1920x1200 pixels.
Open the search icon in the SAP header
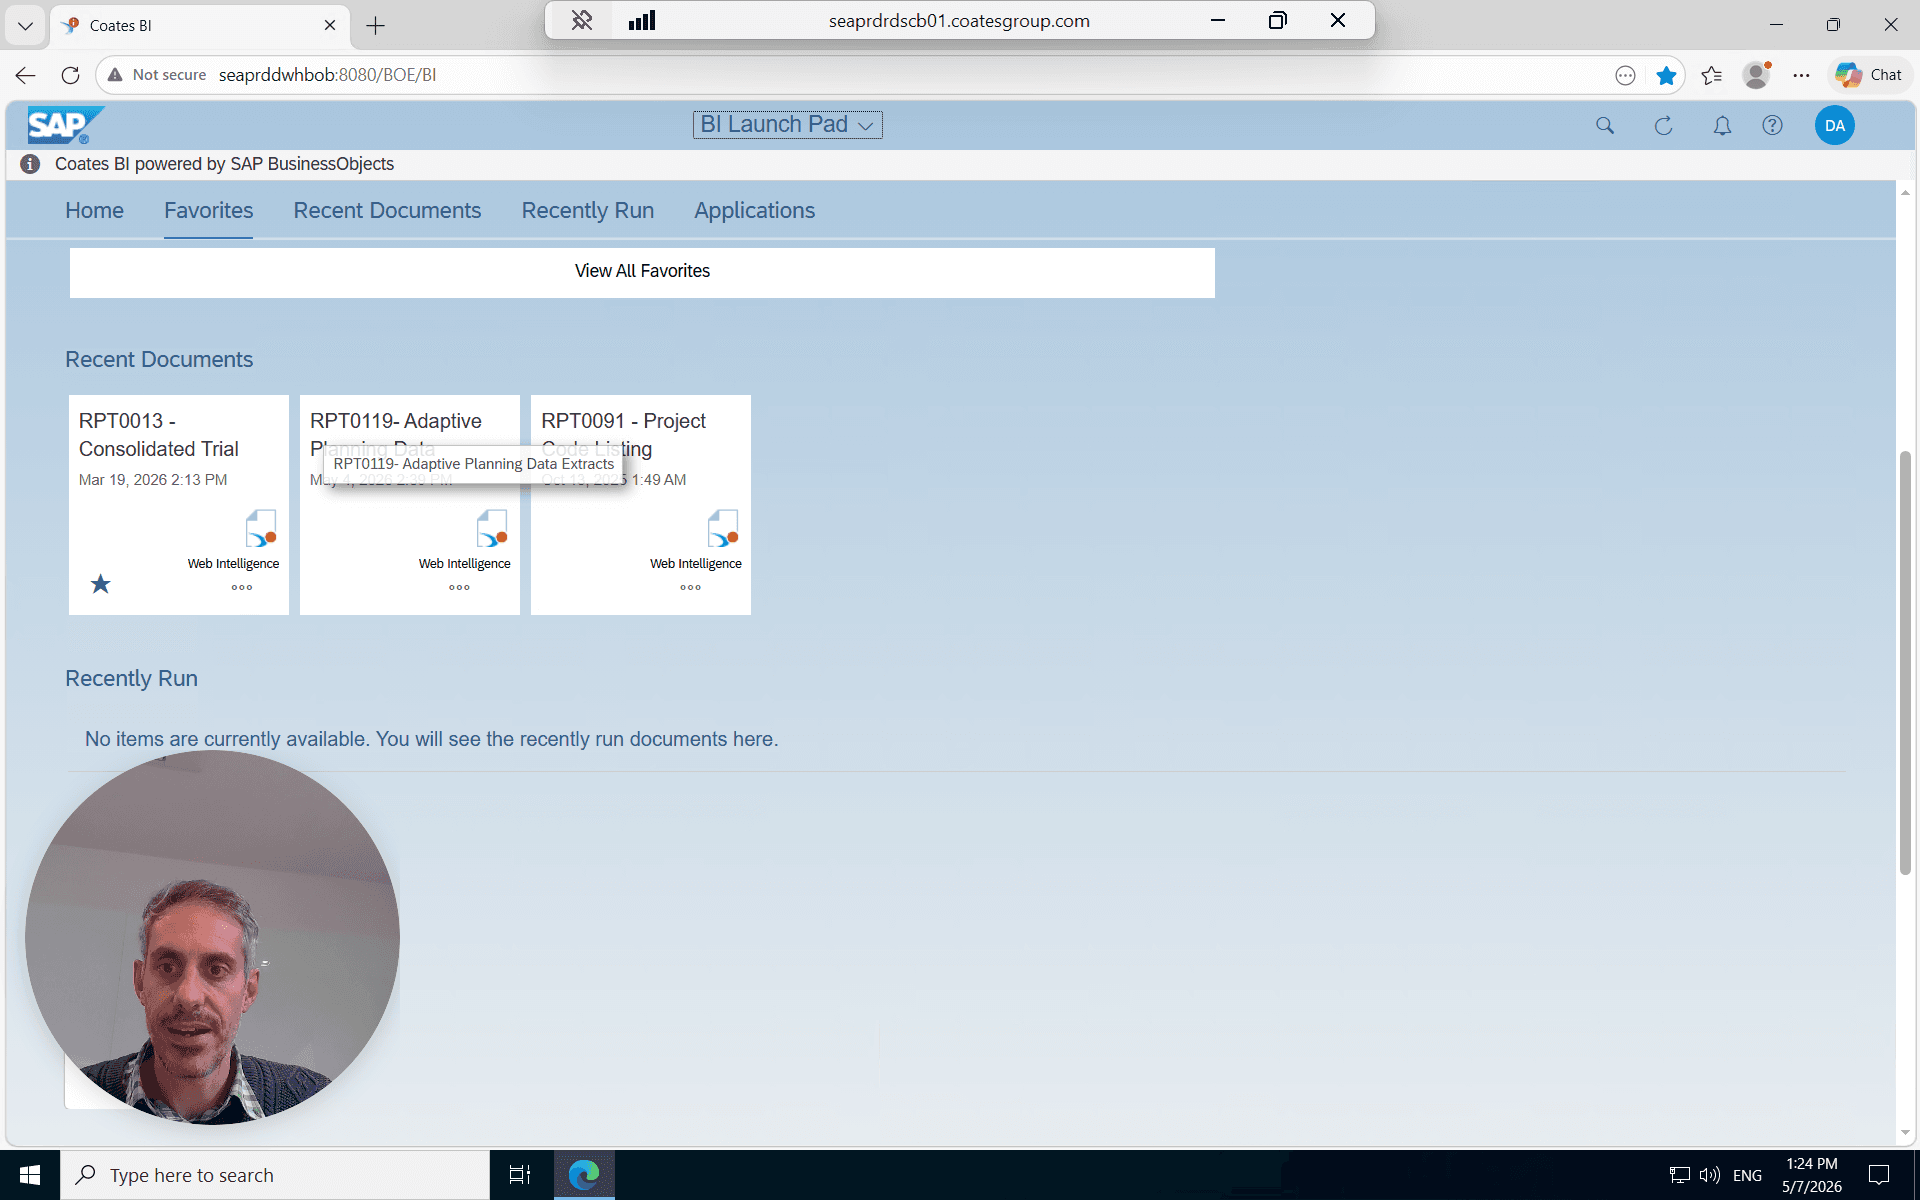(1604, 125)
